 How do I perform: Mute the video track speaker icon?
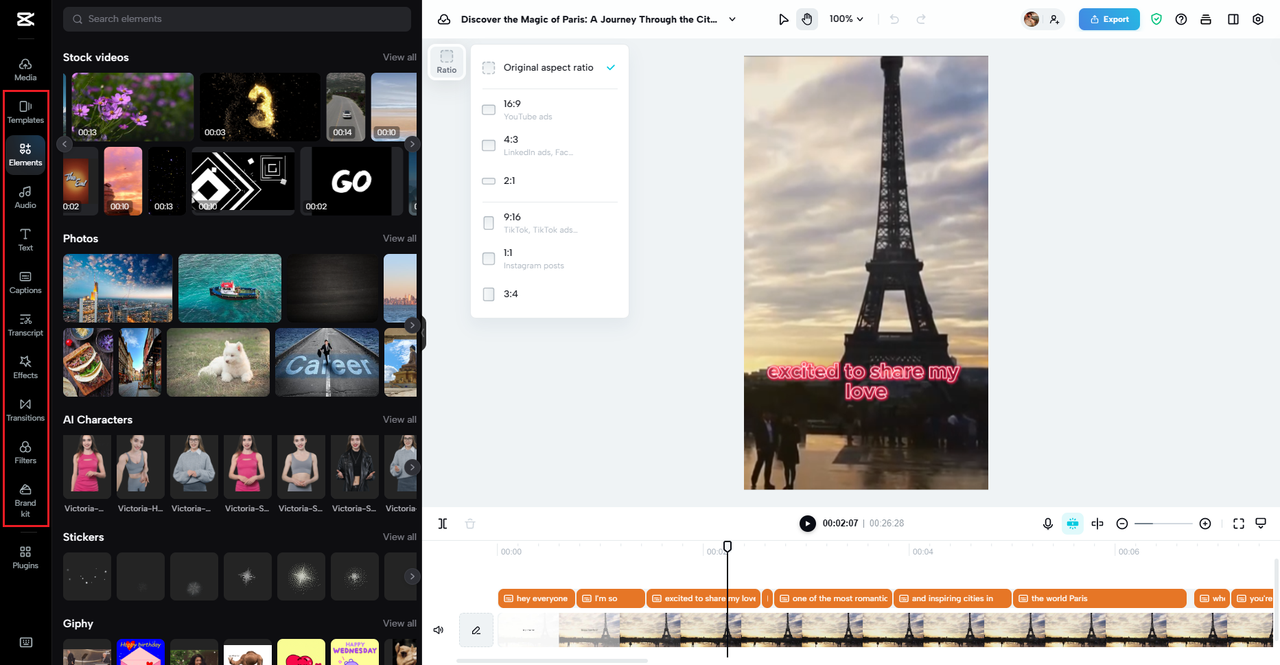(438, 630)
